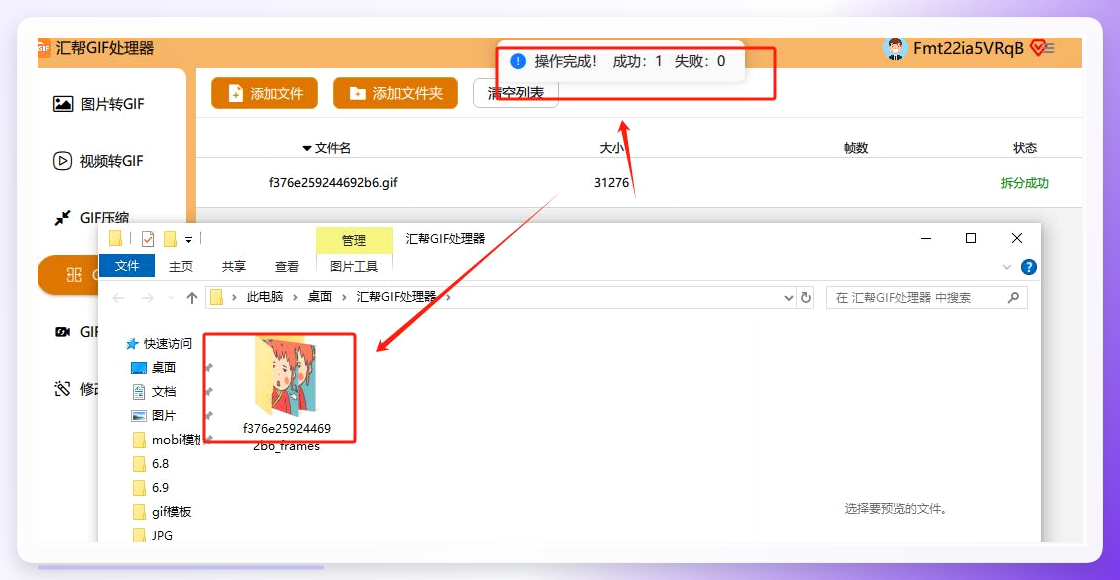Select 桌面 in navigation pane

(x=153, y=368)
